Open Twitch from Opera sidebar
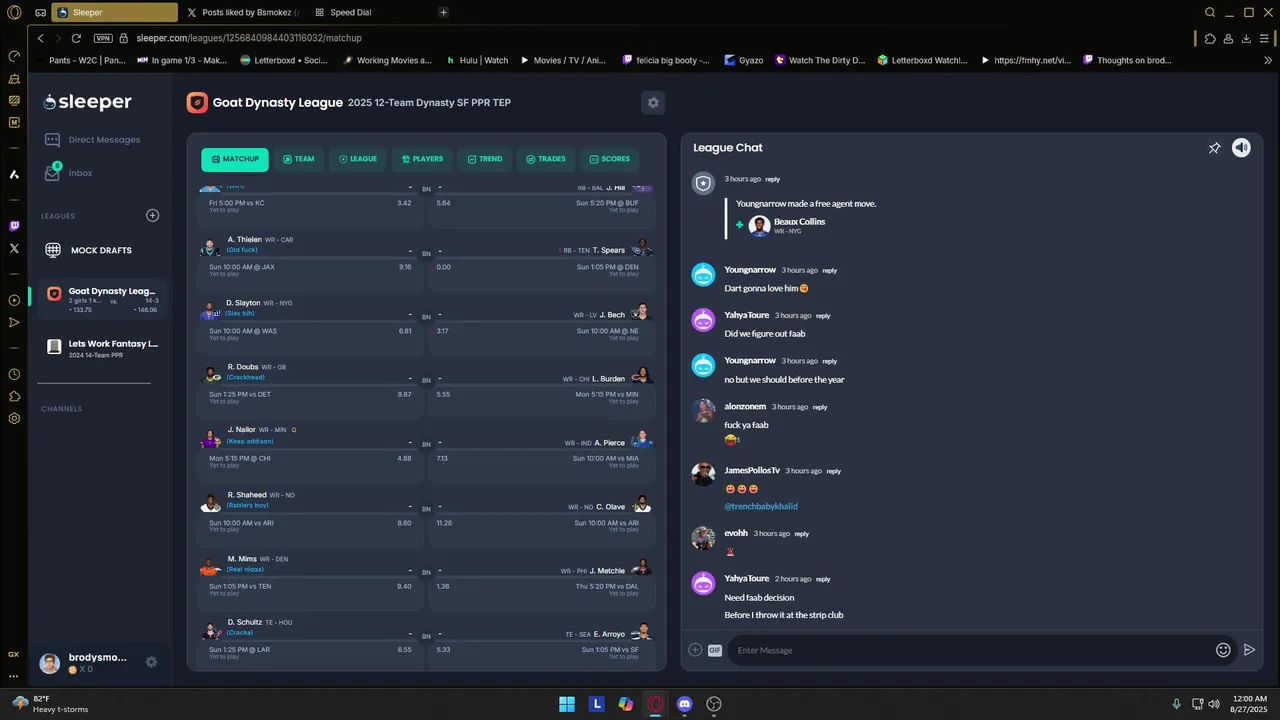 (x=14, y=226)
